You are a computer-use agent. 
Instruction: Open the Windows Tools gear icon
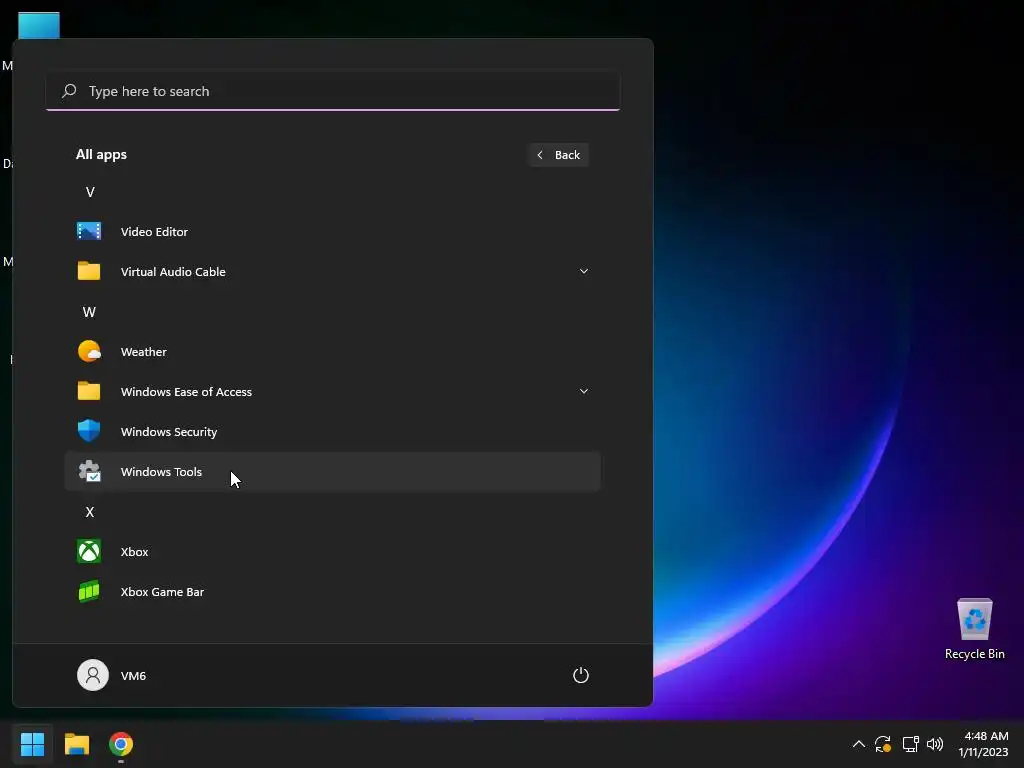(89, 471)
